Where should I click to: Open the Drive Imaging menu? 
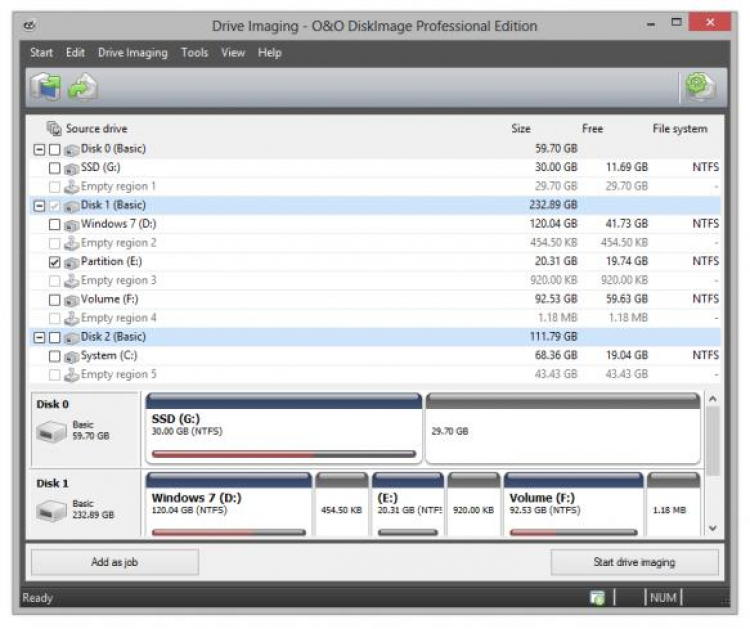pyautogui.click(x=132, y=53)
